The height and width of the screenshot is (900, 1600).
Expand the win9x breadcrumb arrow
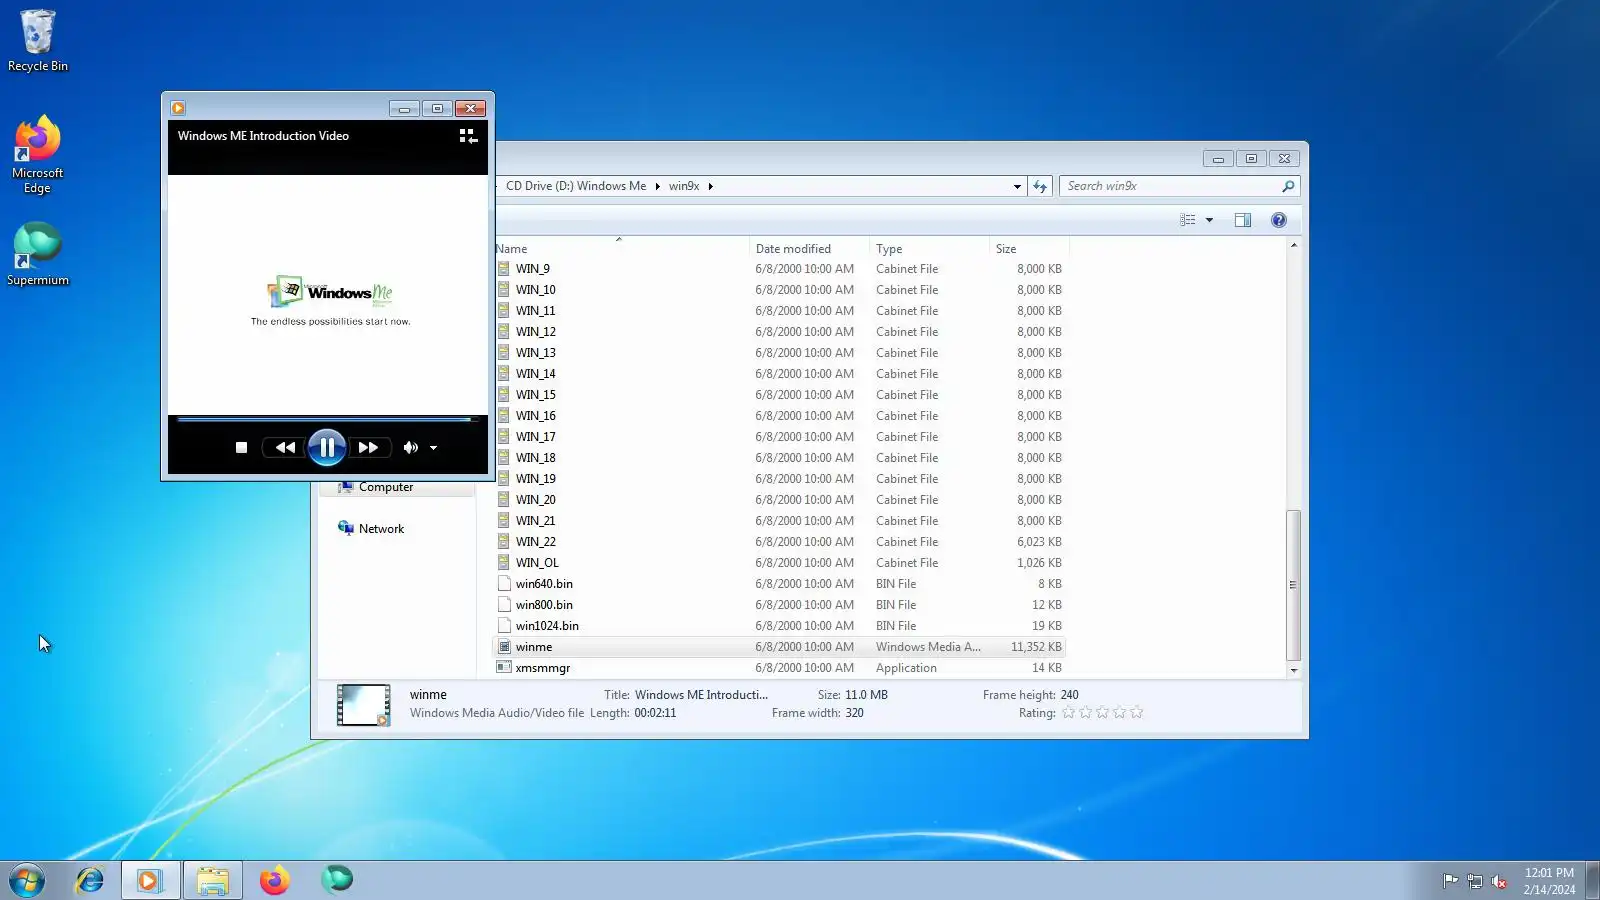click(x=710, y=186)
